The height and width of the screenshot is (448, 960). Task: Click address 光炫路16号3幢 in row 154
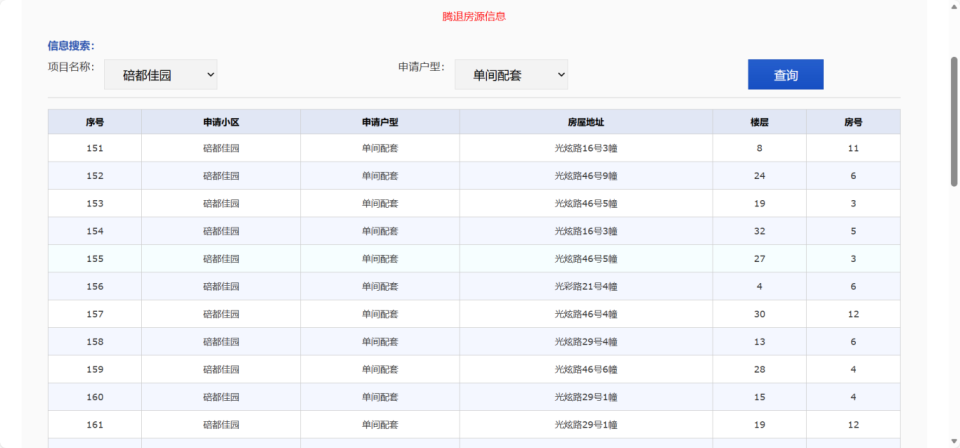click(586, 231)
